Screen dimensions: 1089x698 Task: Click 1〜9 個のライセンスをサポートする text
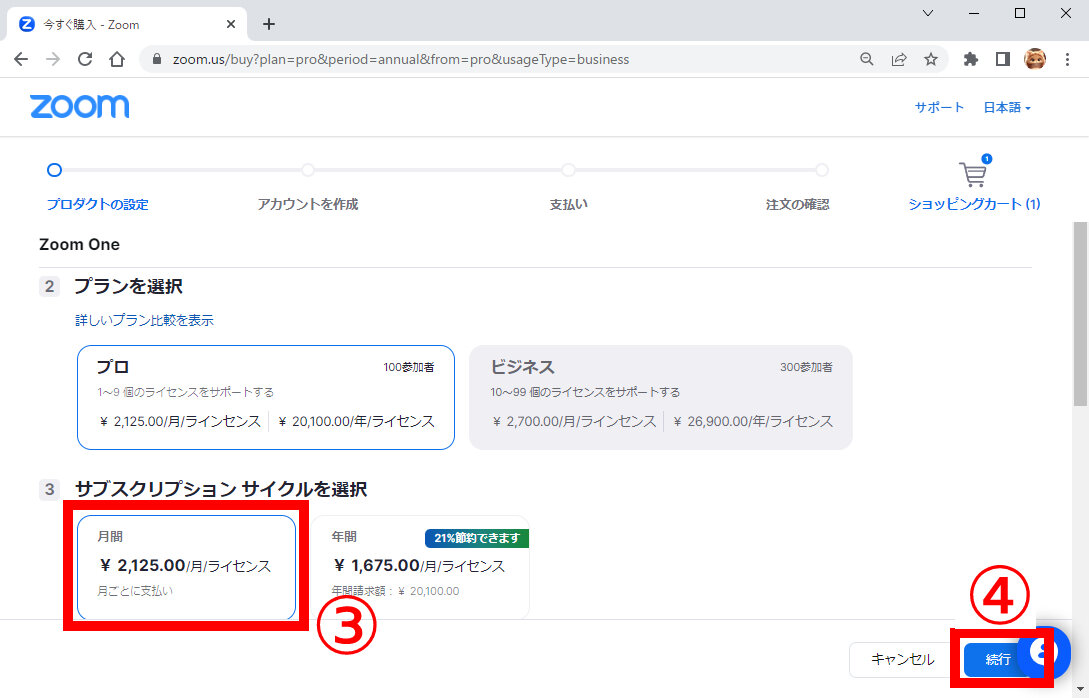(x=185, y=392)
